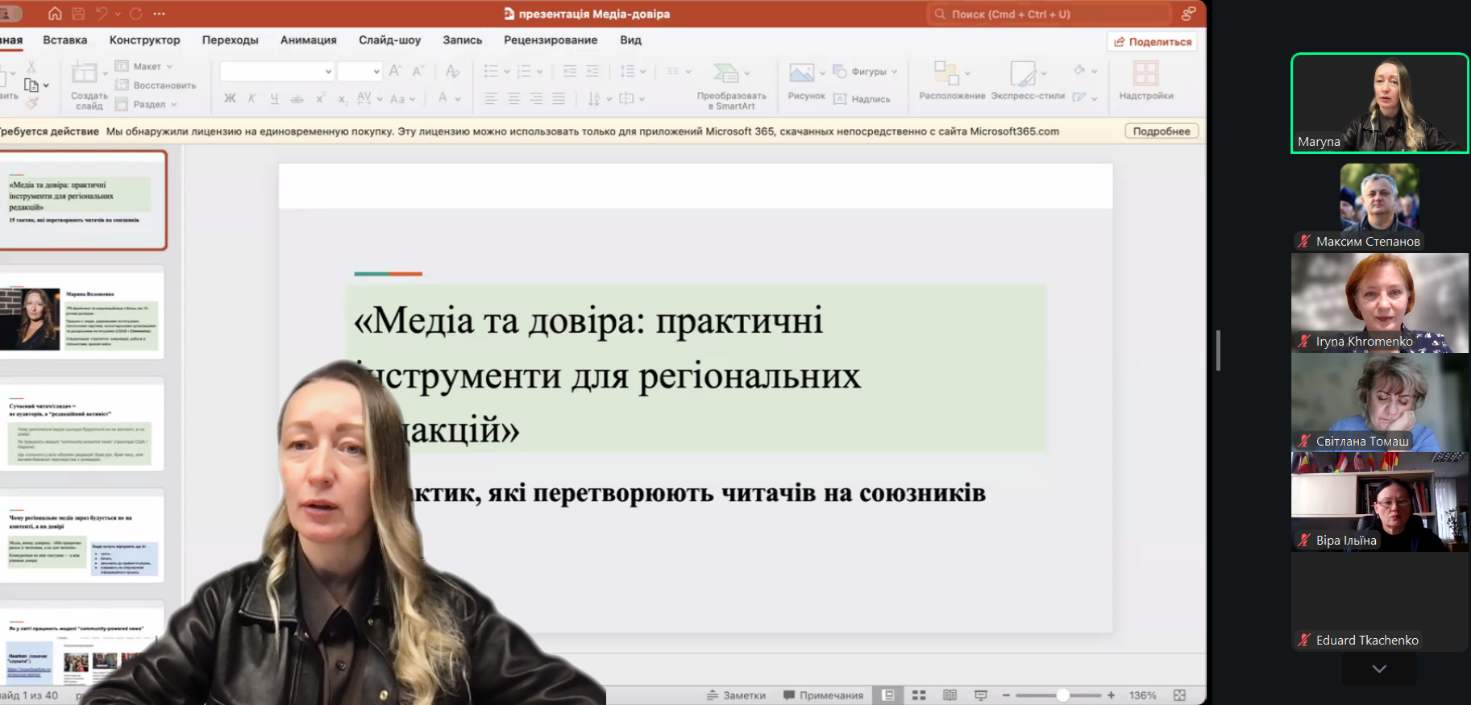The width and height of the screenshot is (1471, 705).
Task: Start the slideshow from status bar
Action: click(x=979, y=693)
